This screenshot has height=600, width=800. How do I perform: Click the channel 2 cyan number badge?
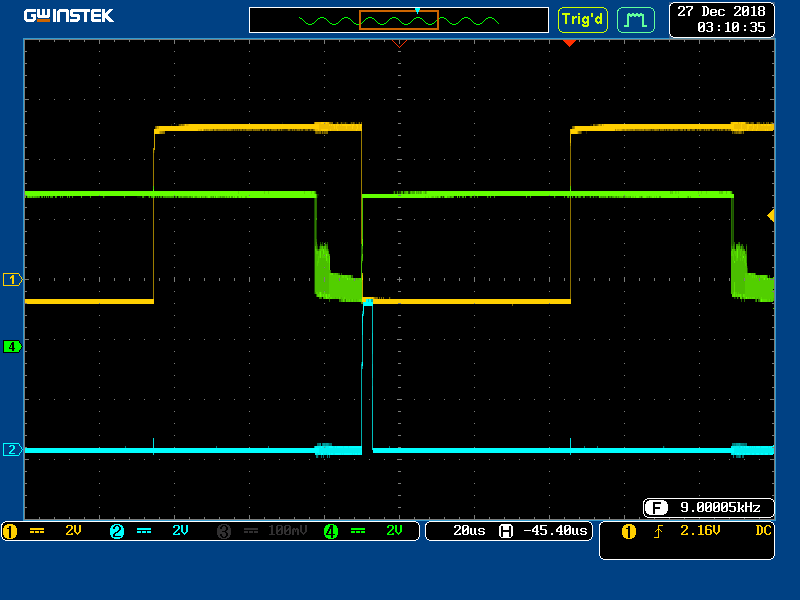(x=117, y=531)
